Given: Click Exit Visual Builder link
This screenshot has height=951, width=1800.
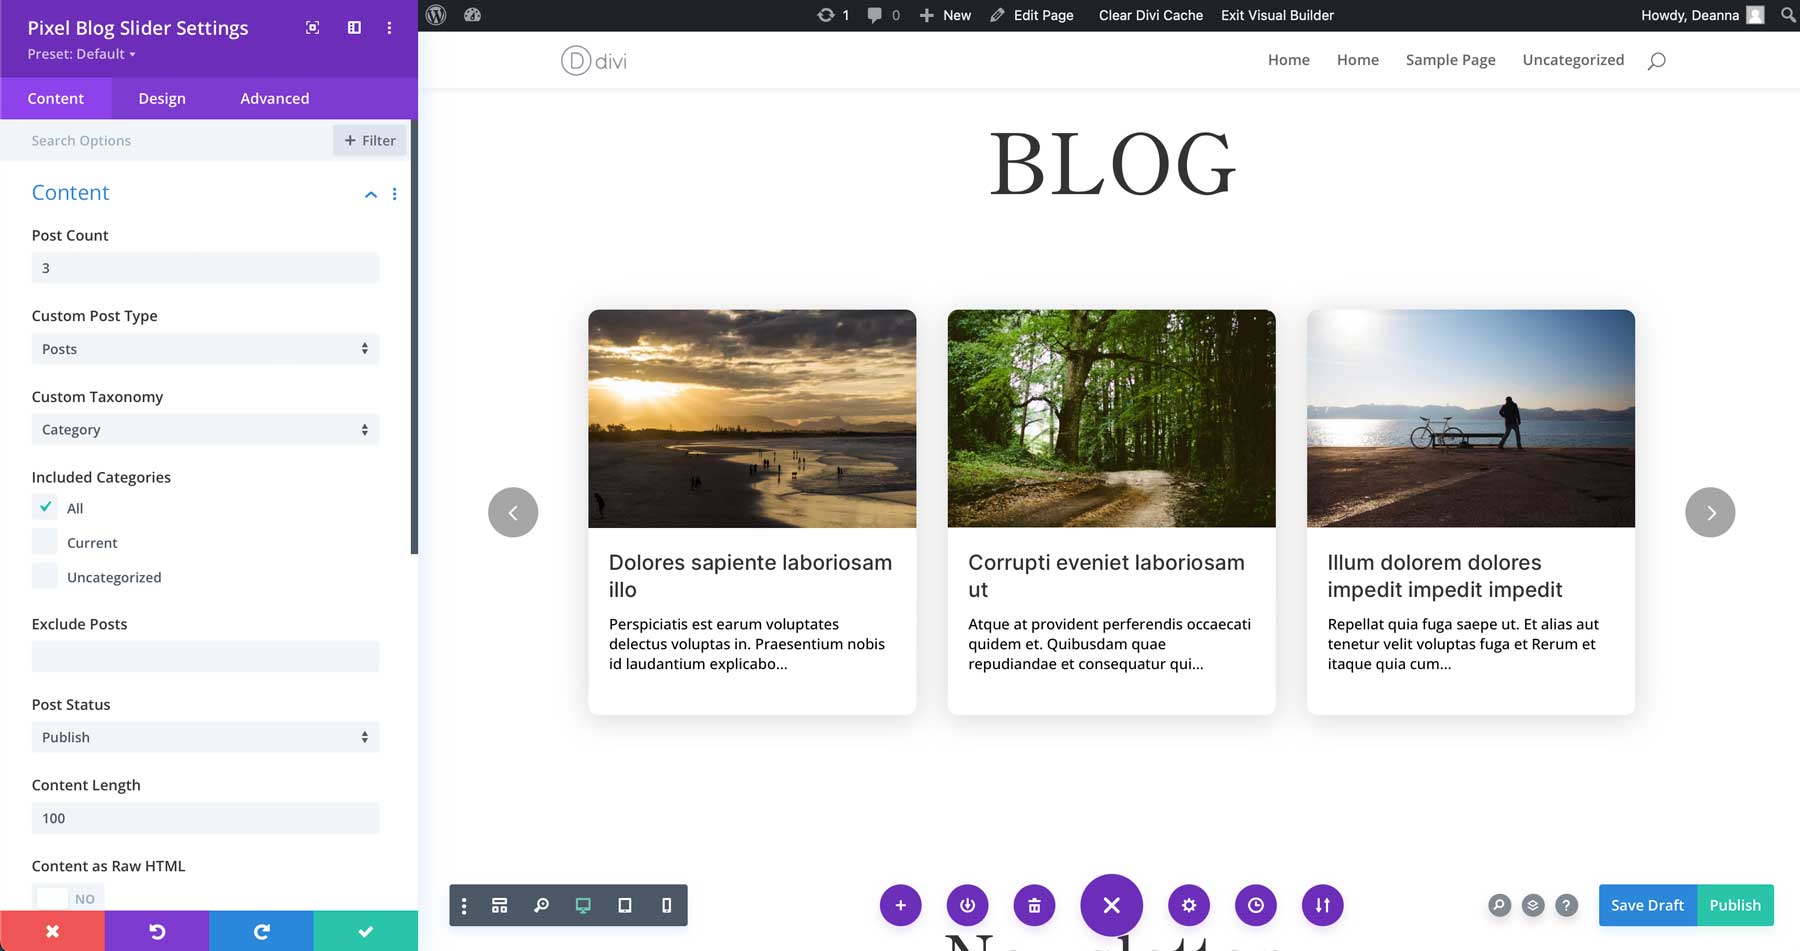Looking at the screenshot, I should click(1276, 15).
